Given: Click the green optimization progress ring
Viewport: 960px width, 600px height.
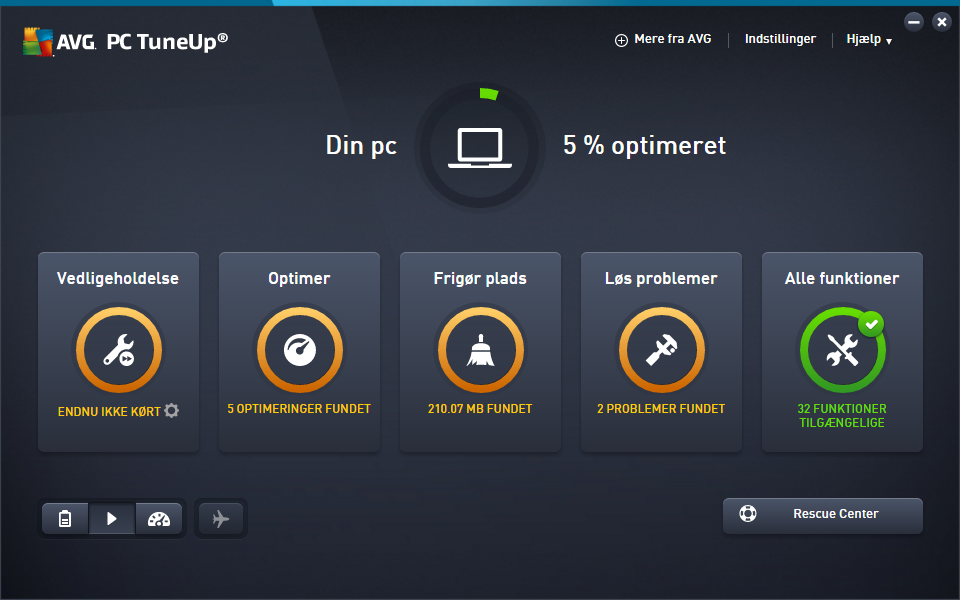Looking at the screenshot, I should (x=489, y=94).
